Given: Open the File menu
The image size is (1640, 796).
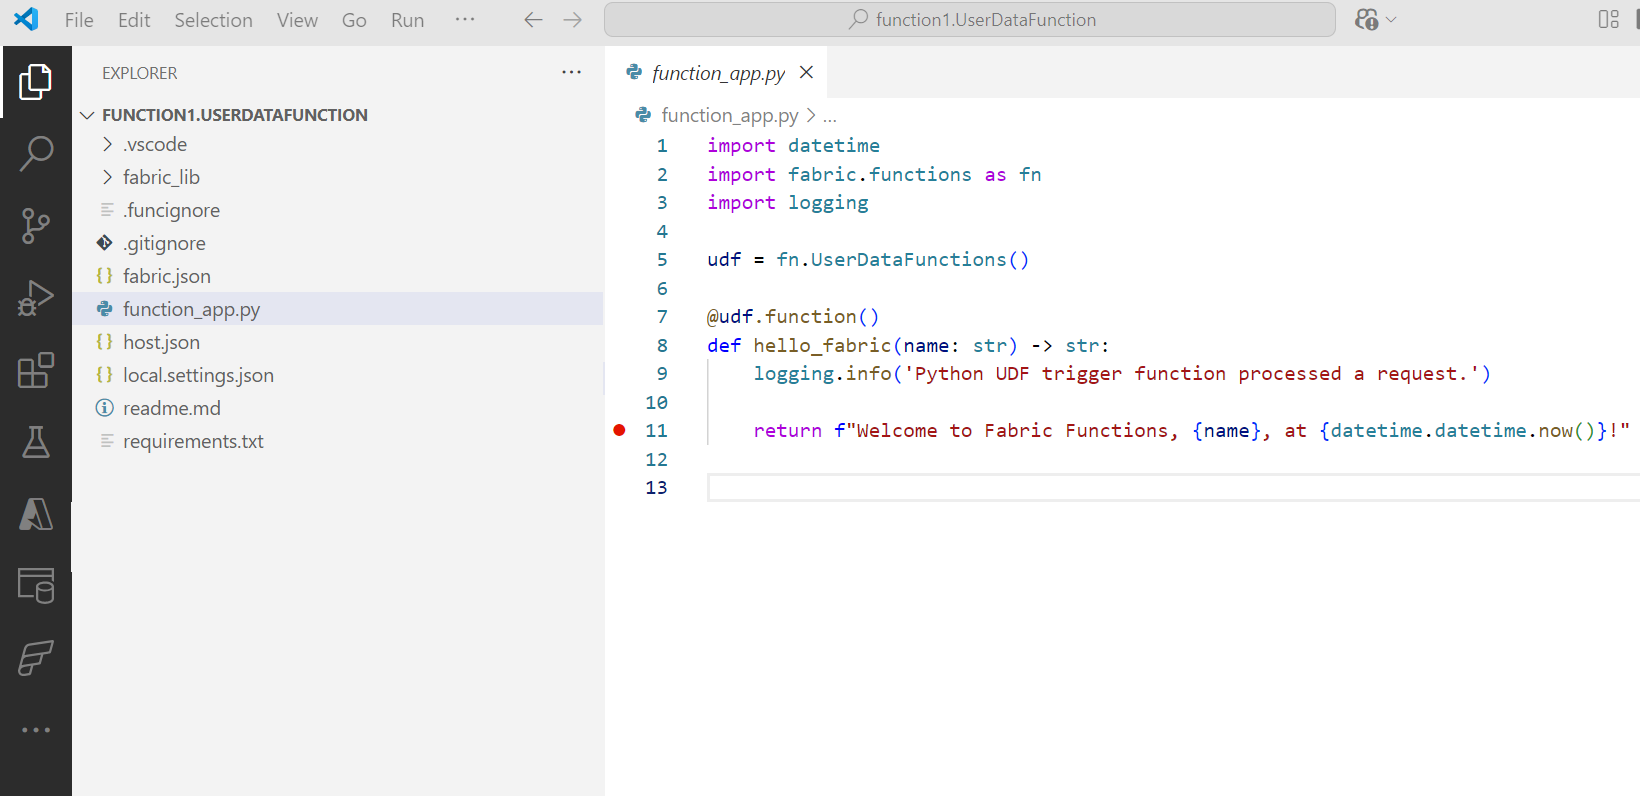Looking at the screenshot, I should (x=79, y=20).
